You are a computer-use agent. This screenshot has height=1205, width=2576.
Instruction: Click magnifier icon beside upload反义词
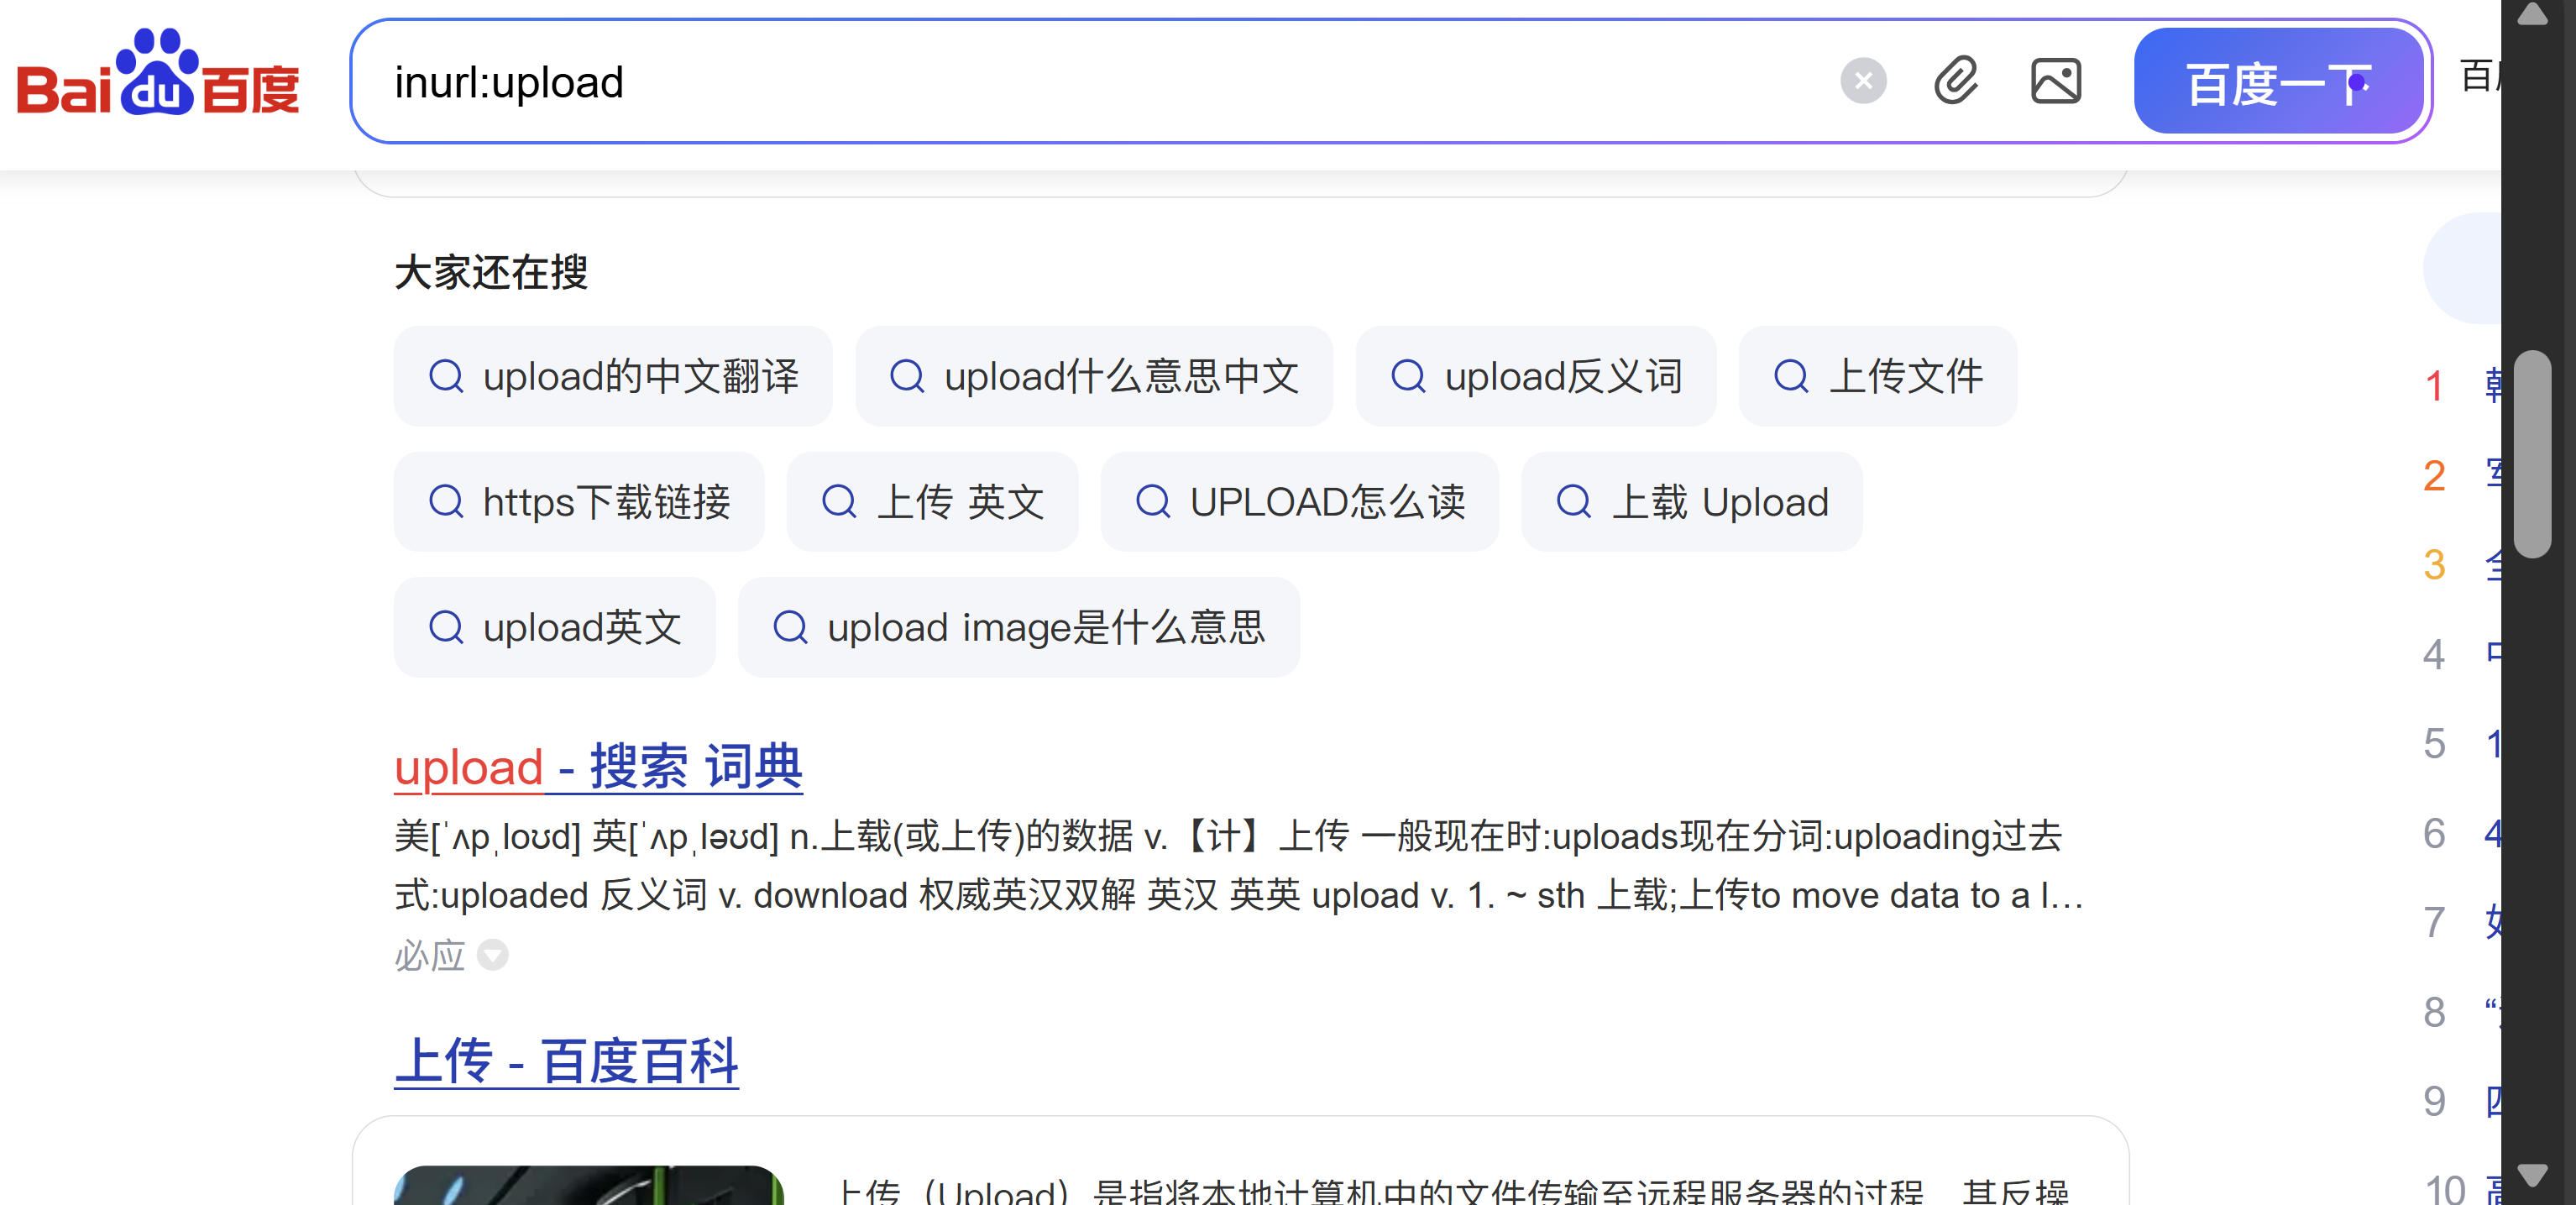click(x=1407, y=377)
